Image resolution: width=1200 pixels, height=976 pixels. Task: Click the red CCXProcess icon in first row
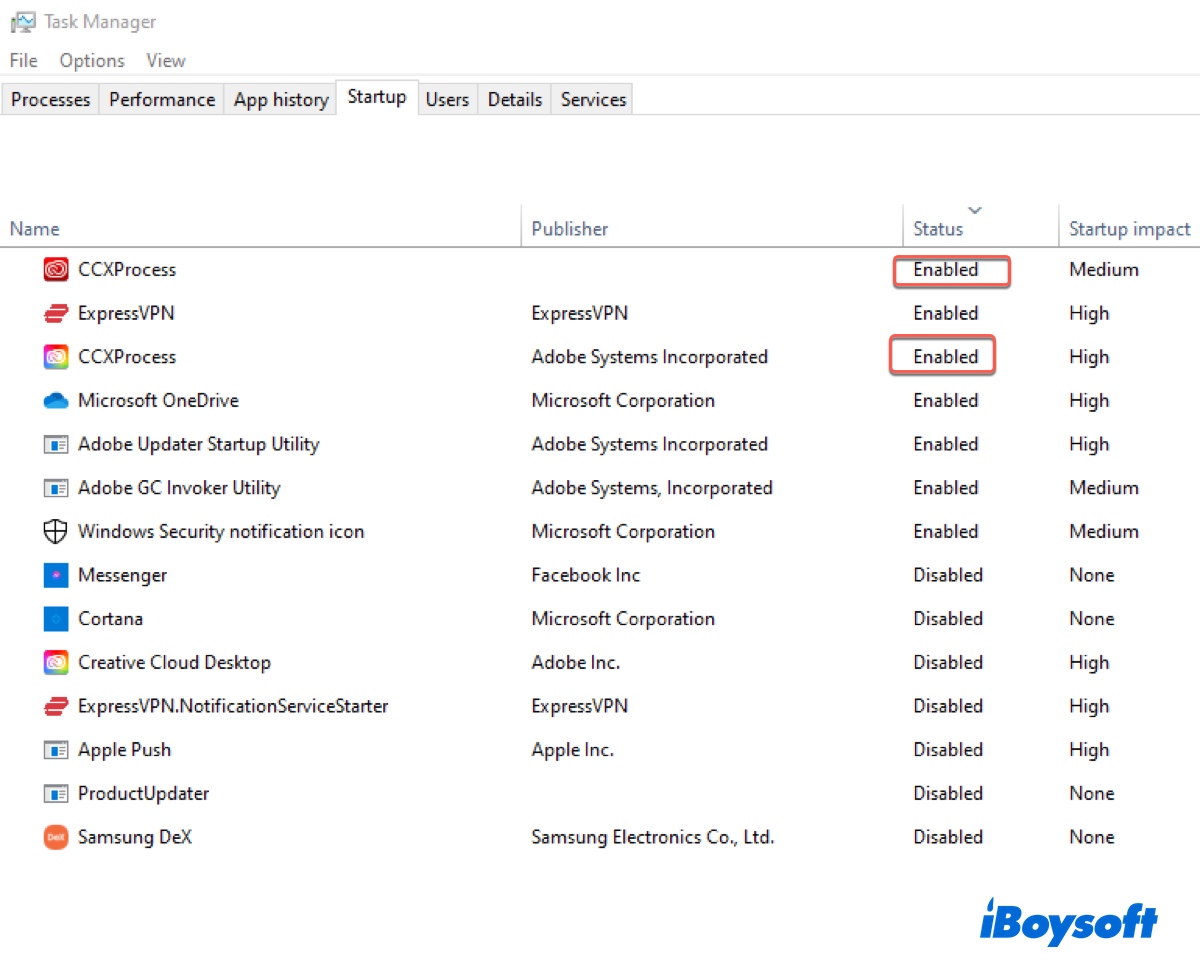click(56, 269)
